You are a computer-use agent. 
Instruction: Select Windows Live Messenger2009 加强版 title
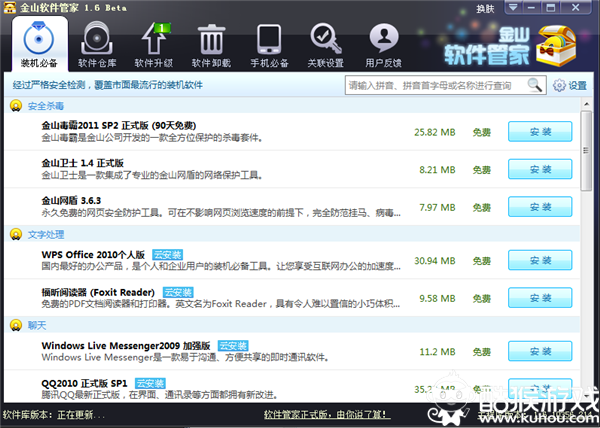pos(126,346)
